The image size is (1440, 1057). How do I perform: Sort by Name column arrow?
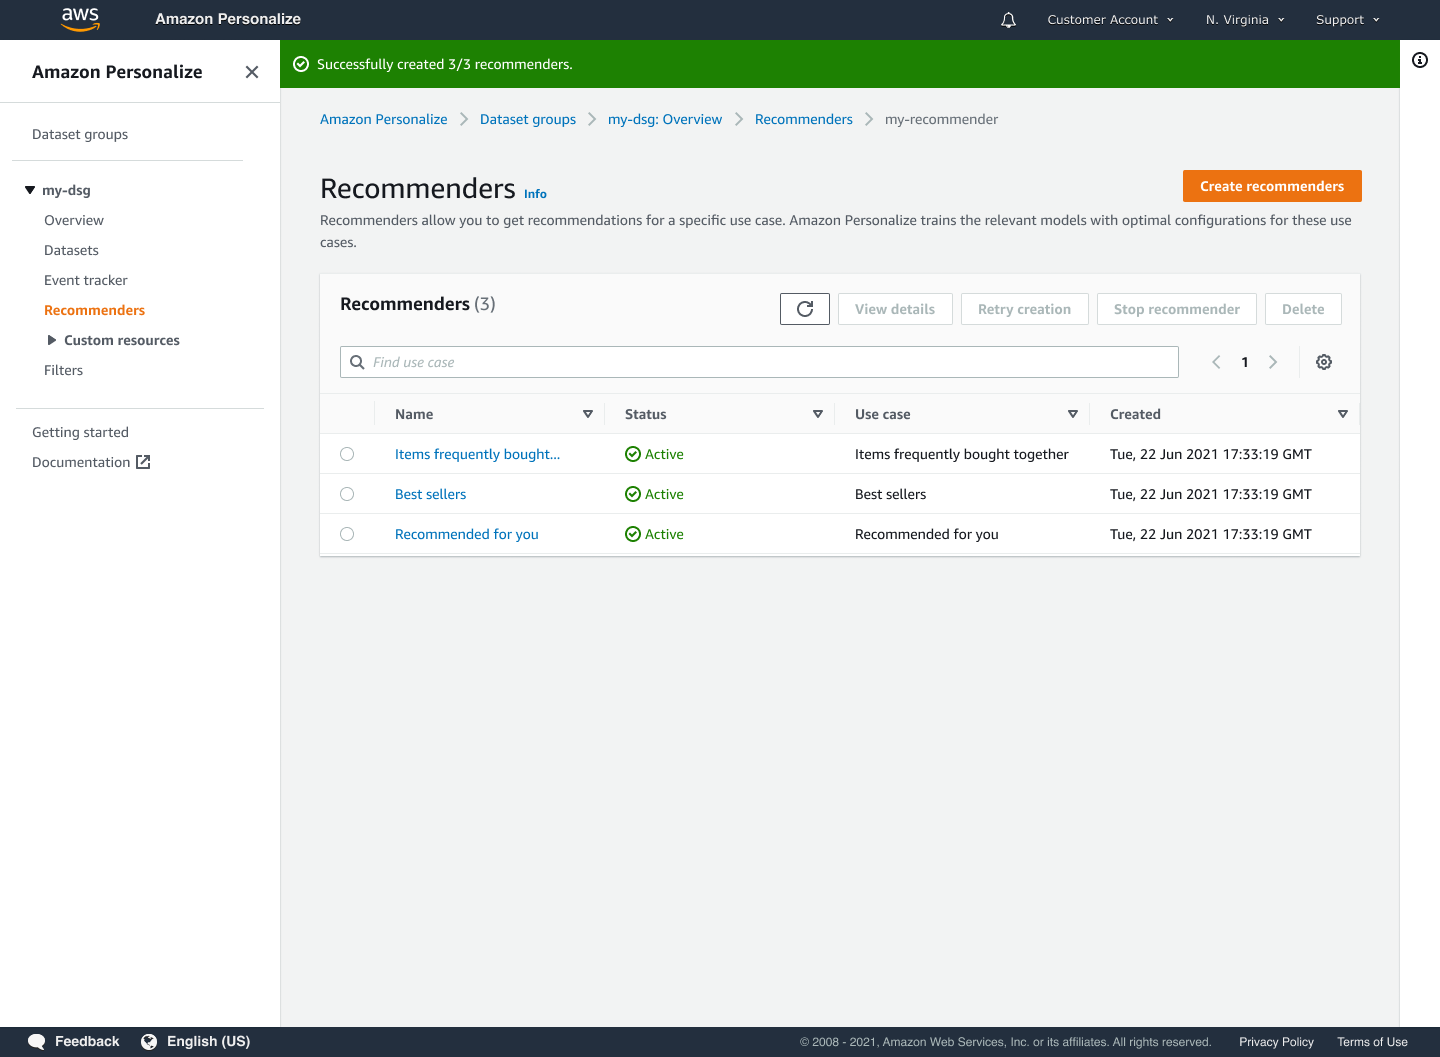pyautogui.click(x=588, y=414)
